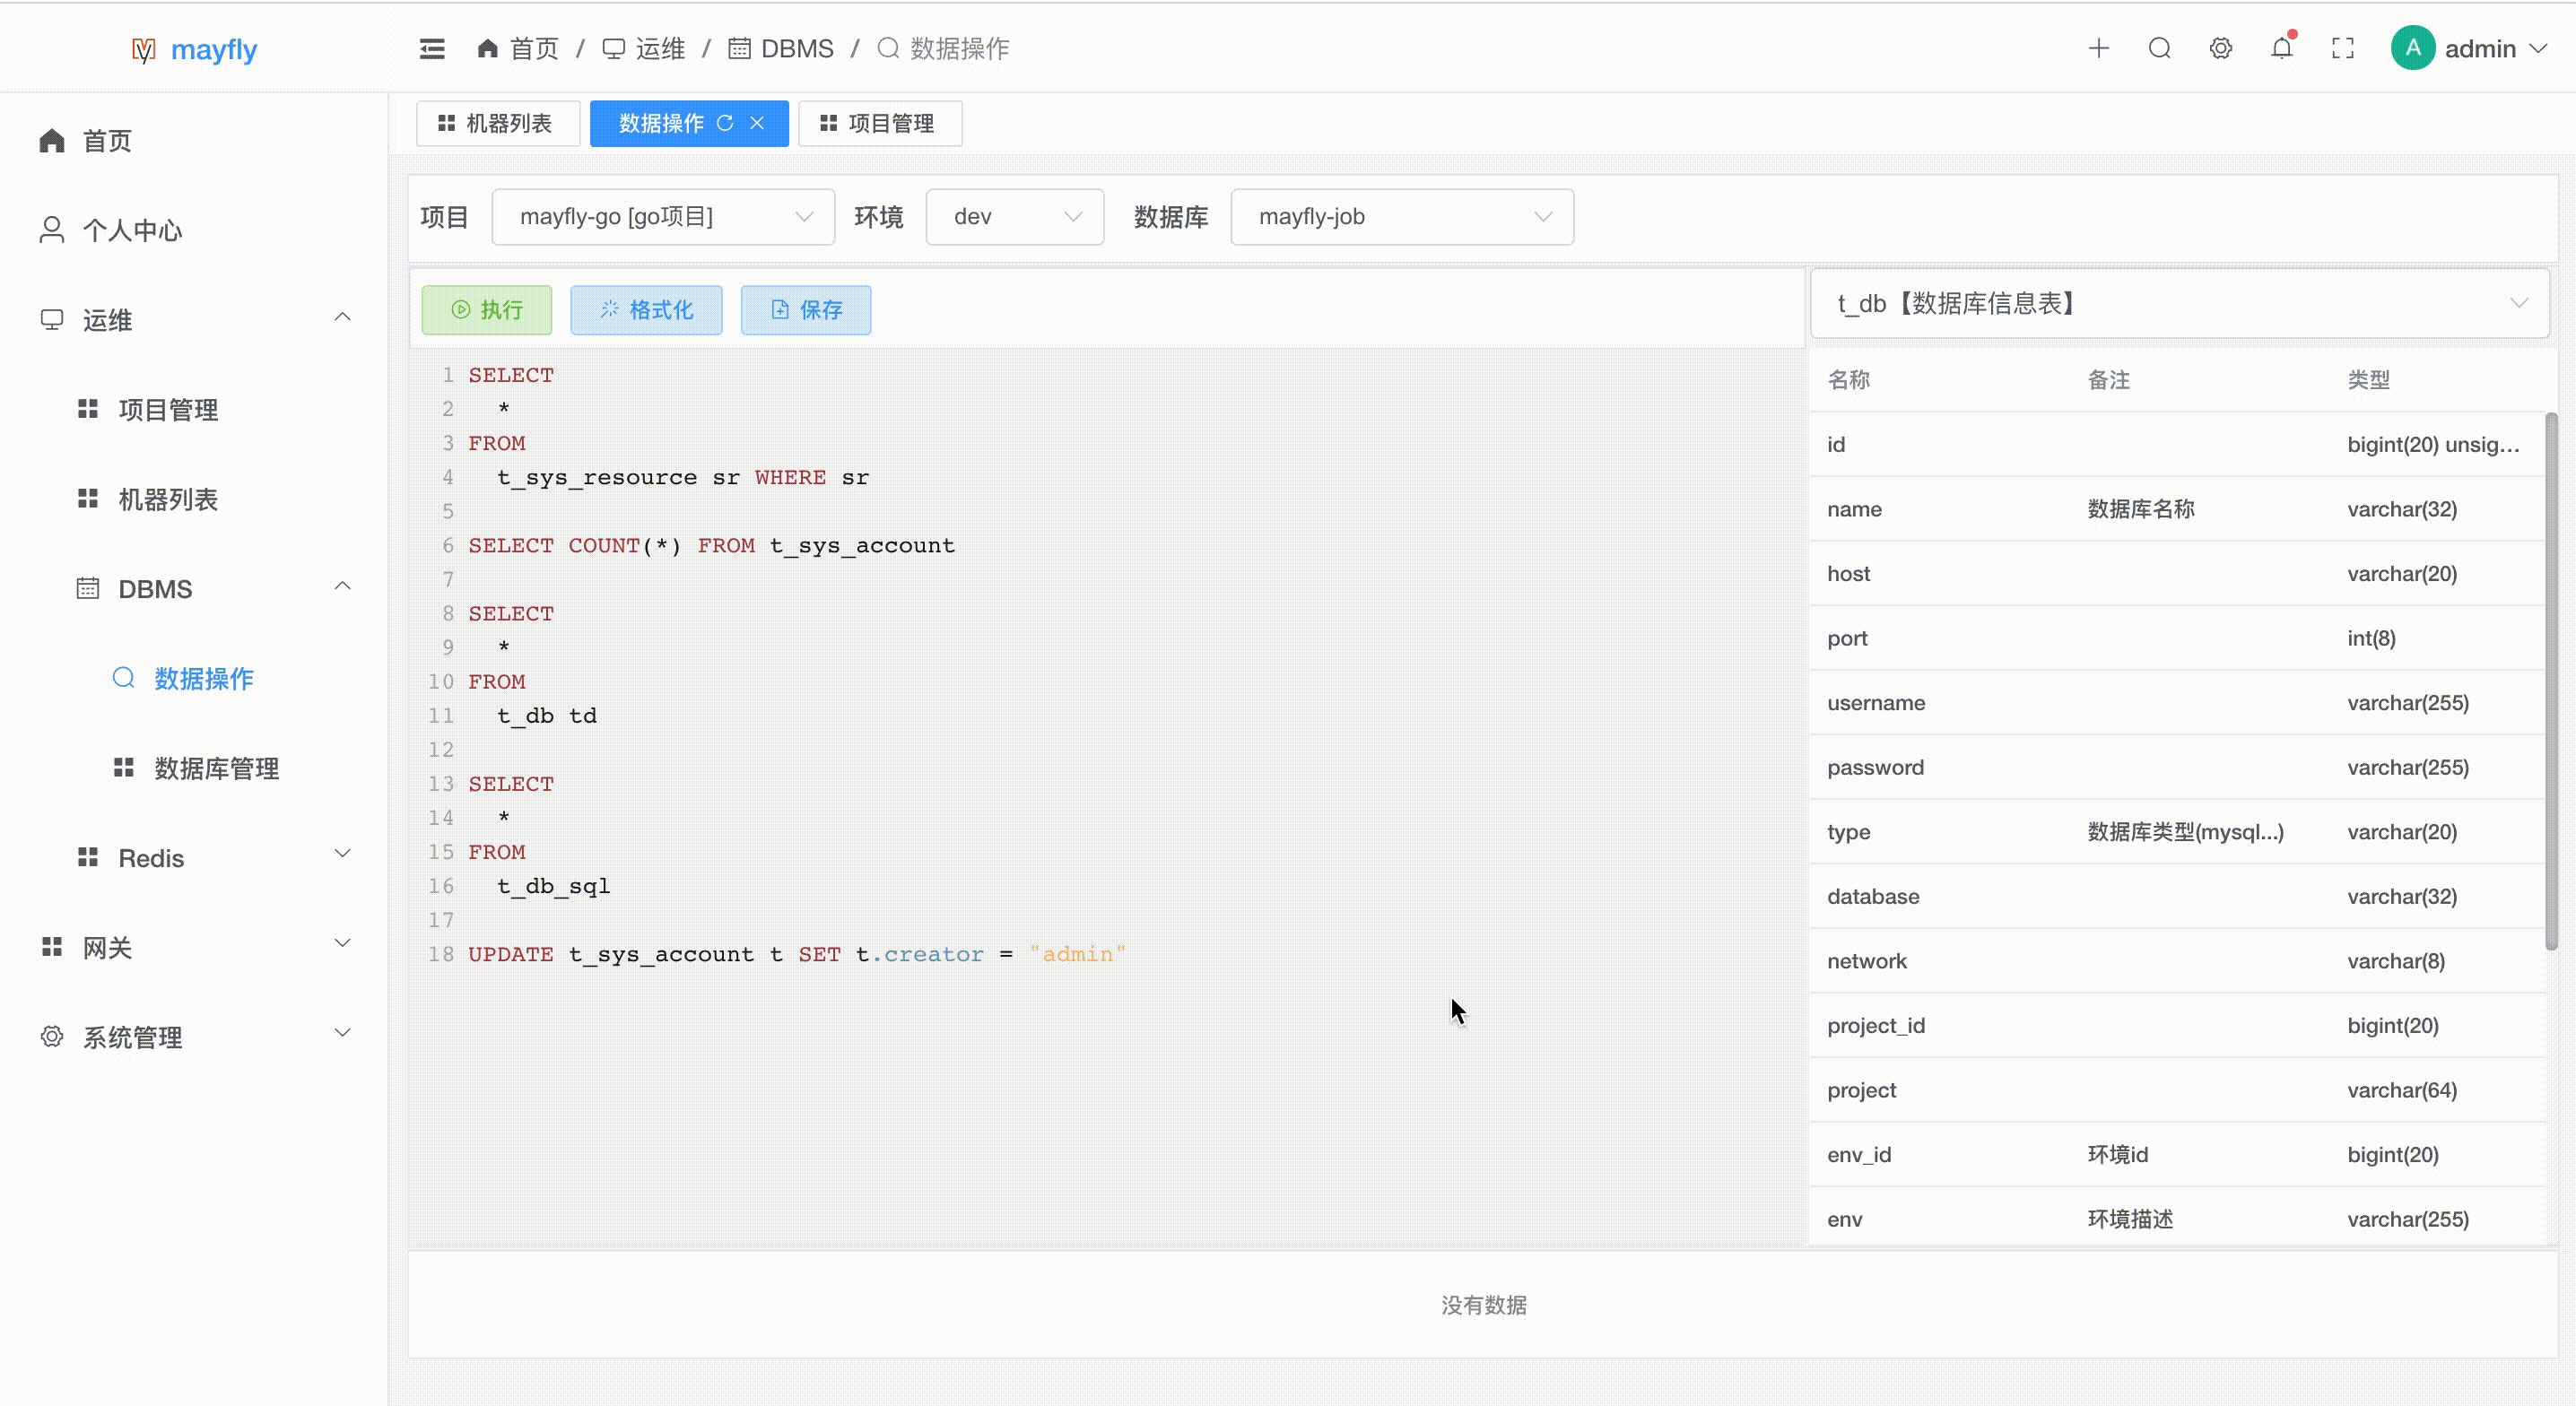Click the home icon in the breadcrumb
2576x1406 pixels.
(x=488, y=47)
